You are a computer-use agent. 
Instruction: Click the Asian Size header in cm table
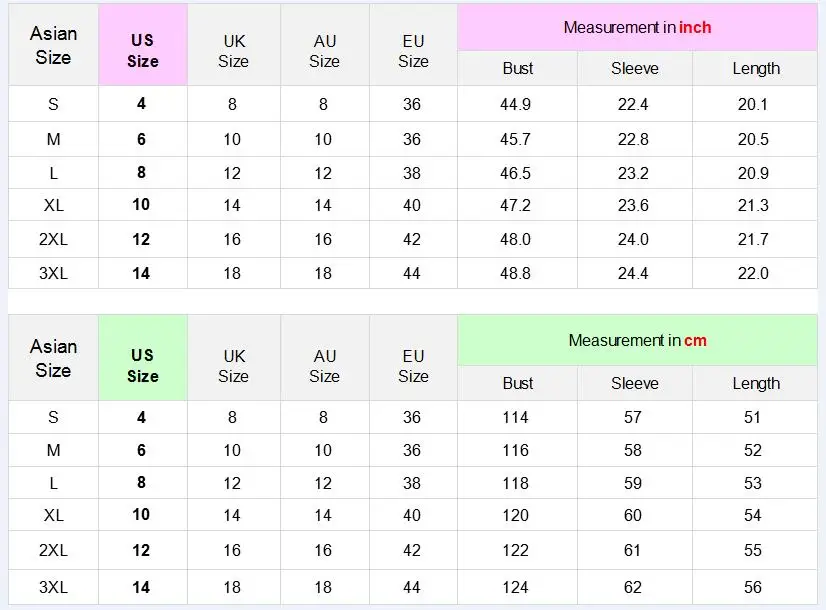point(53,358)
